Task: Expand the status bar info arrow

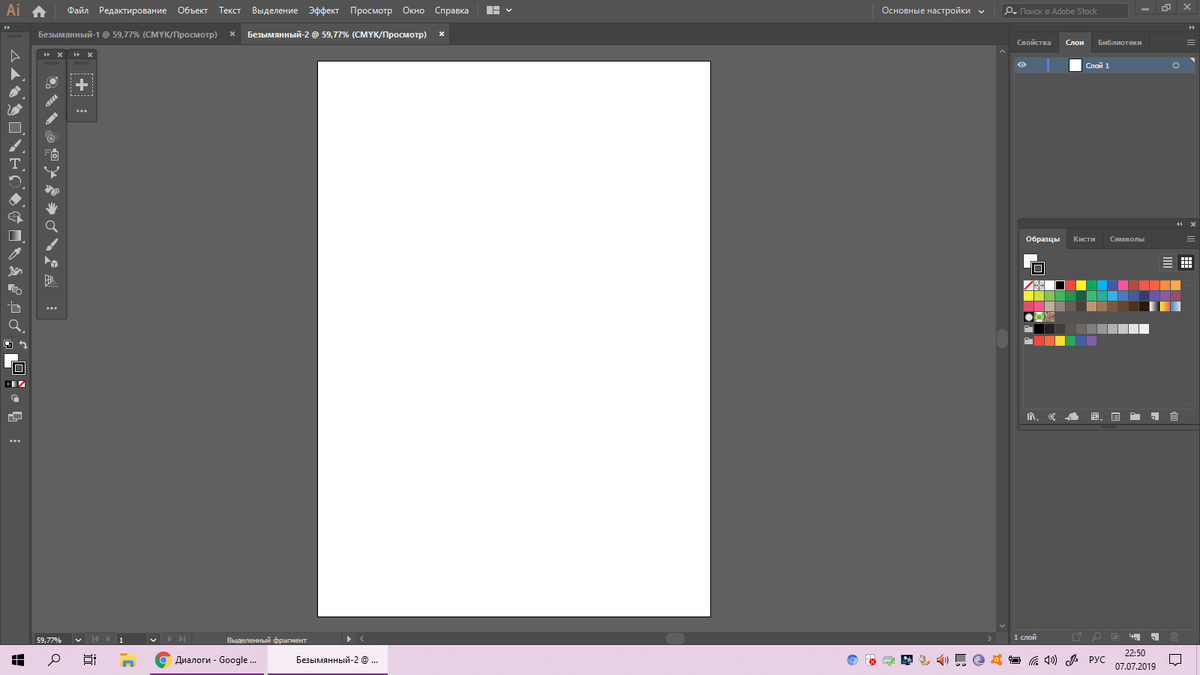Action: point(349,639)
